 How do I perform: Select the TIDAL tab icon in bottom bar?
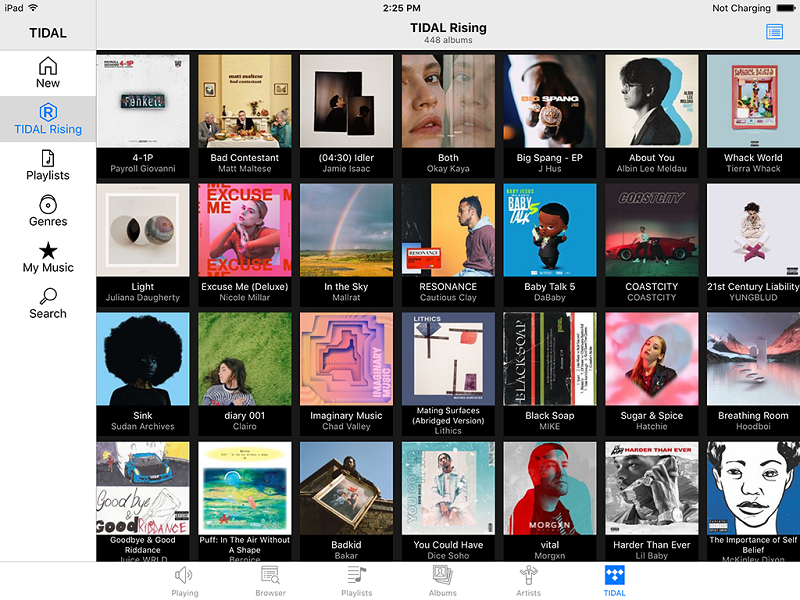point(614,575)
